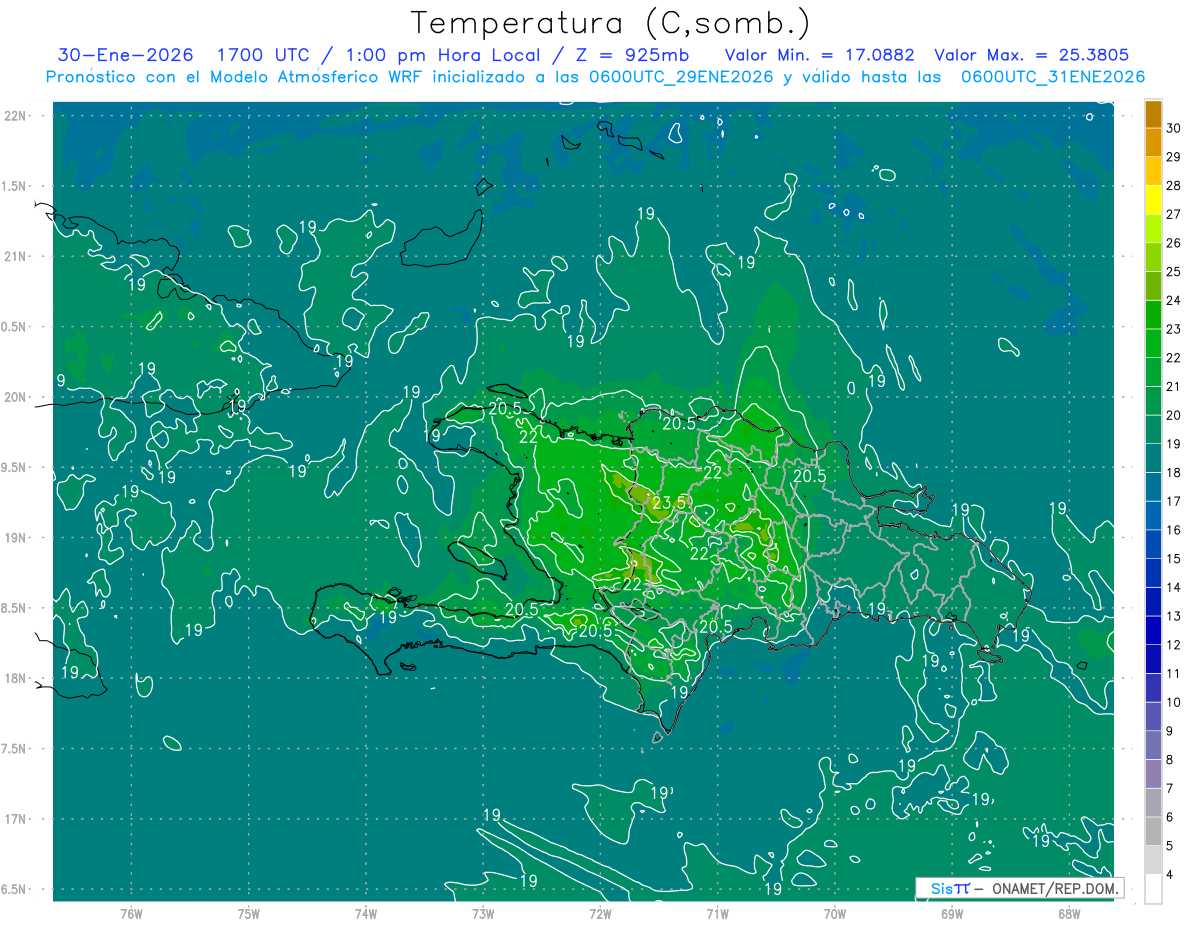Click the '75W' longitude axis label
The image size is (1200, 927).
point(249,913)
